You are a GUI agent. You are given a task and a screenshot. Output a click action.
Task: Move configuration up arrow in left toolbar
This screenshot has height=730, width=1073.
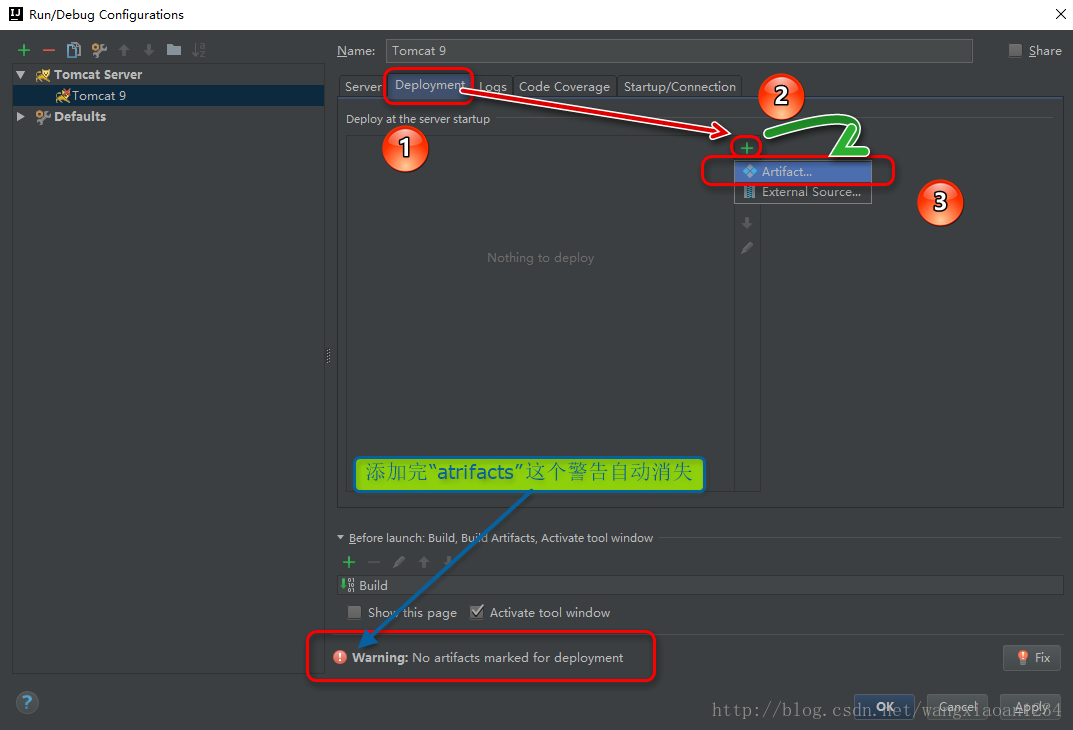[x=124, y=50]
